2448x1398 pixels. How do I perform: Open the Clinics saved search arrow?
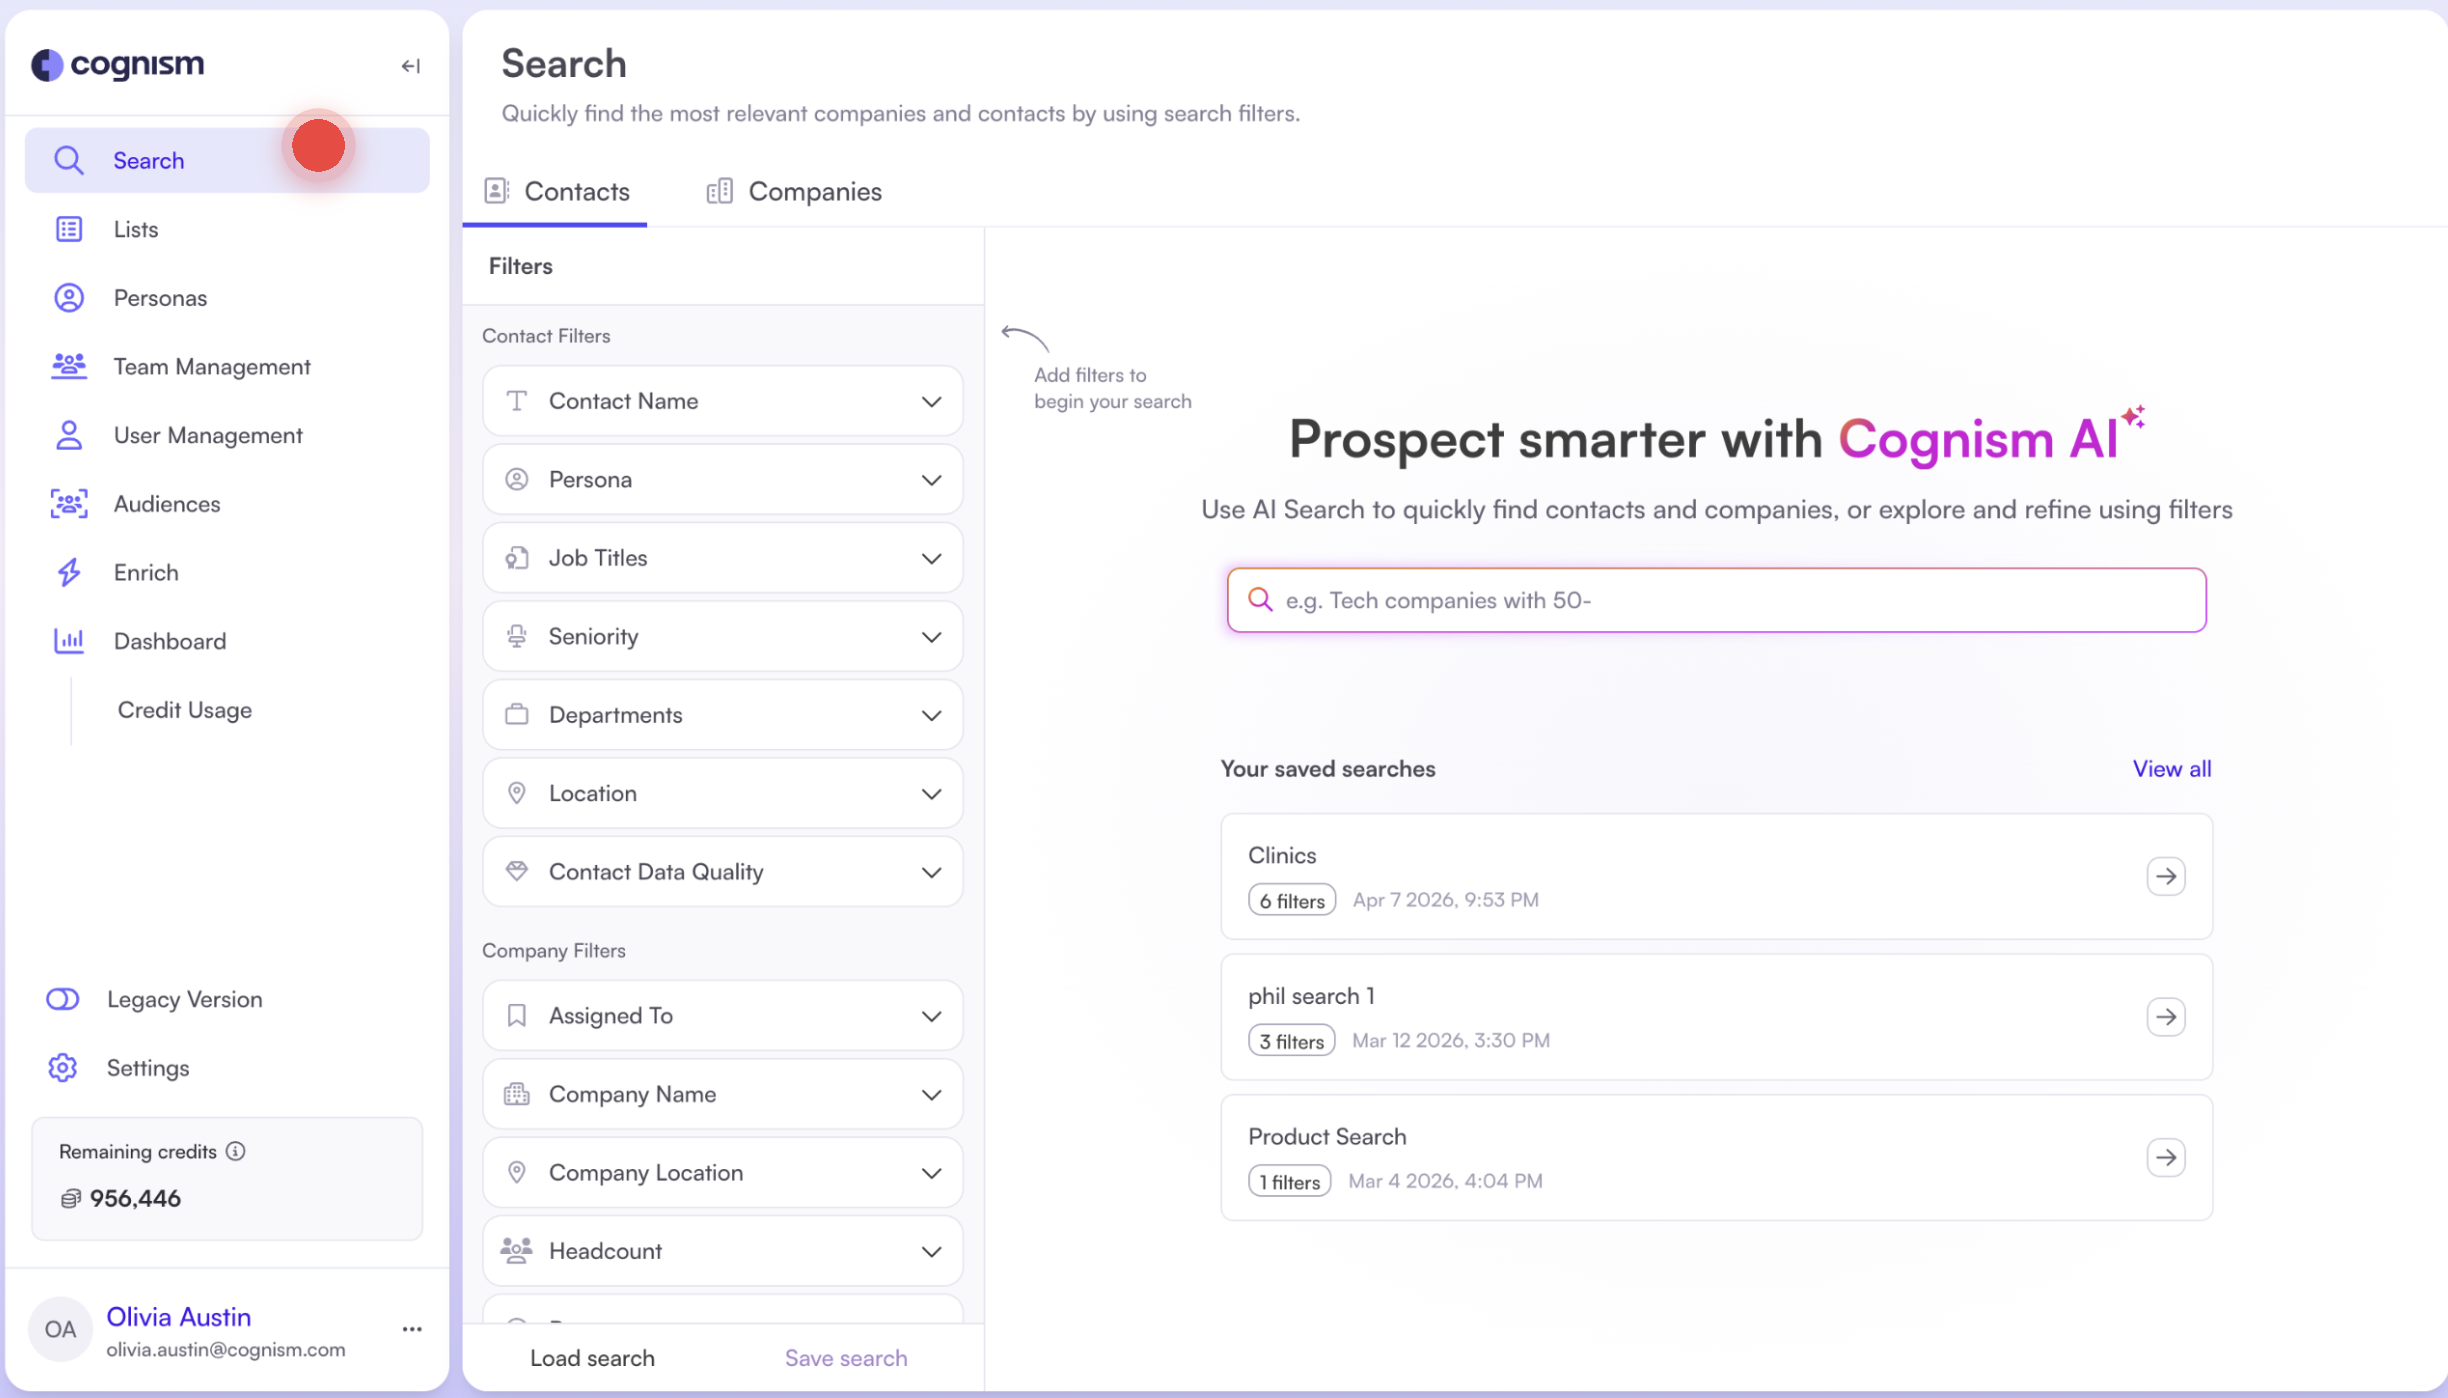coord(2165,876)
